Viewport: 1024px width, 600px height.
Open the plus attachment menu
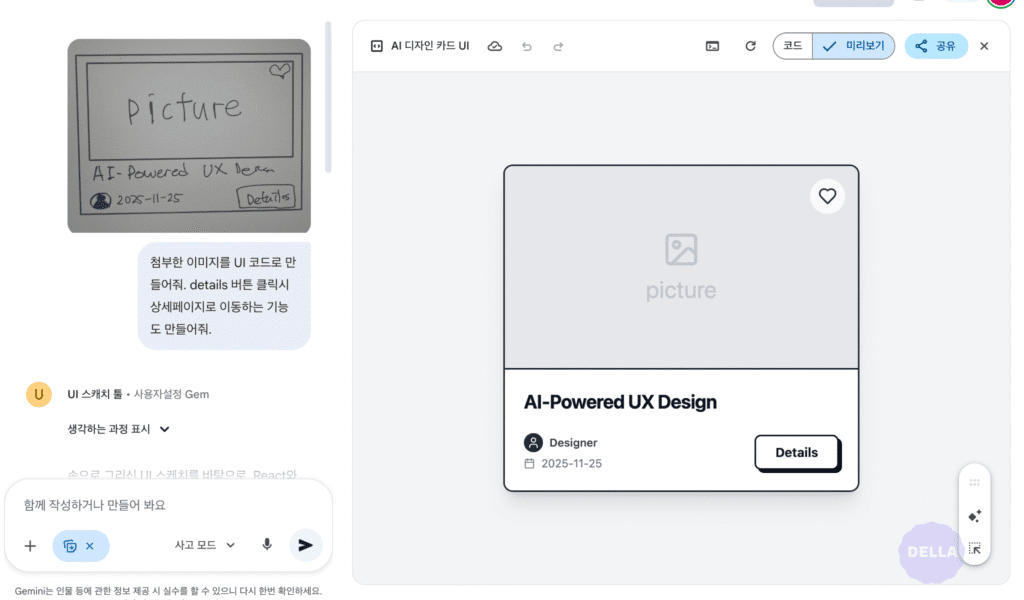(x=30, y=546)
